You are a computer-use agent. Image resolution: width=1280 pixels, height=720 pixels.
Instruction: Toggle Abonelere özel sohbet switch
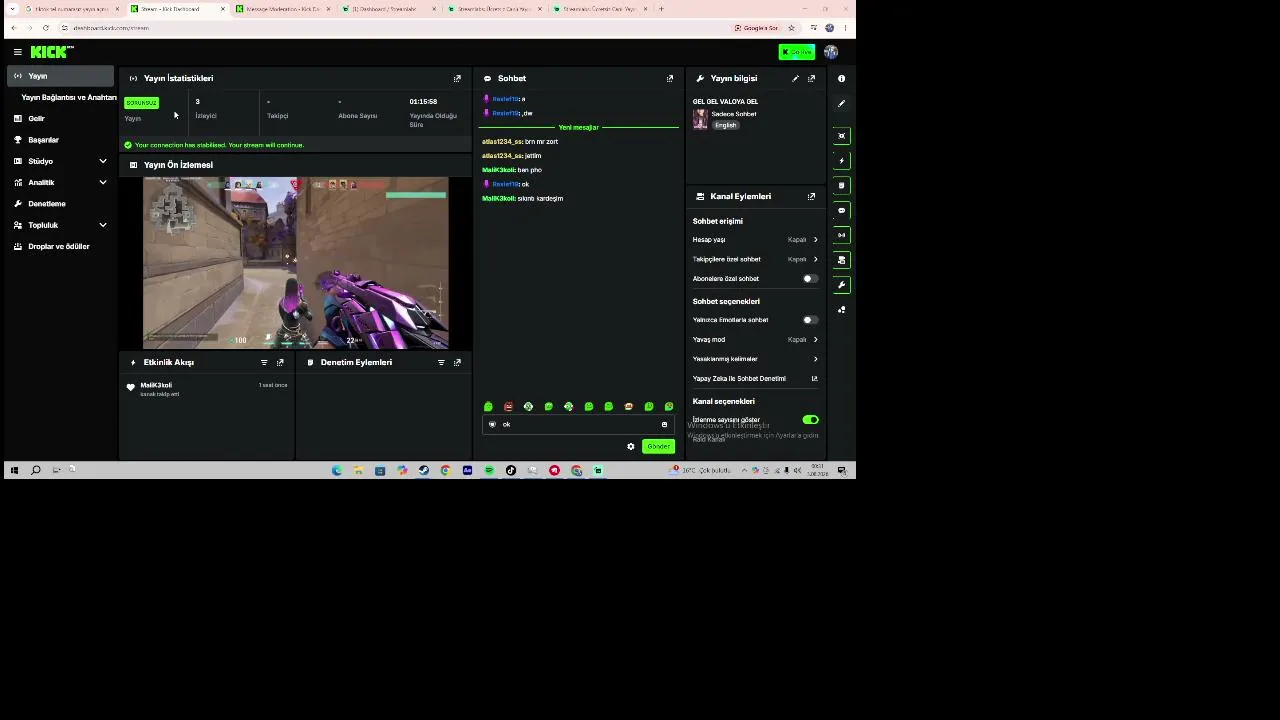[x=810, y=278]
